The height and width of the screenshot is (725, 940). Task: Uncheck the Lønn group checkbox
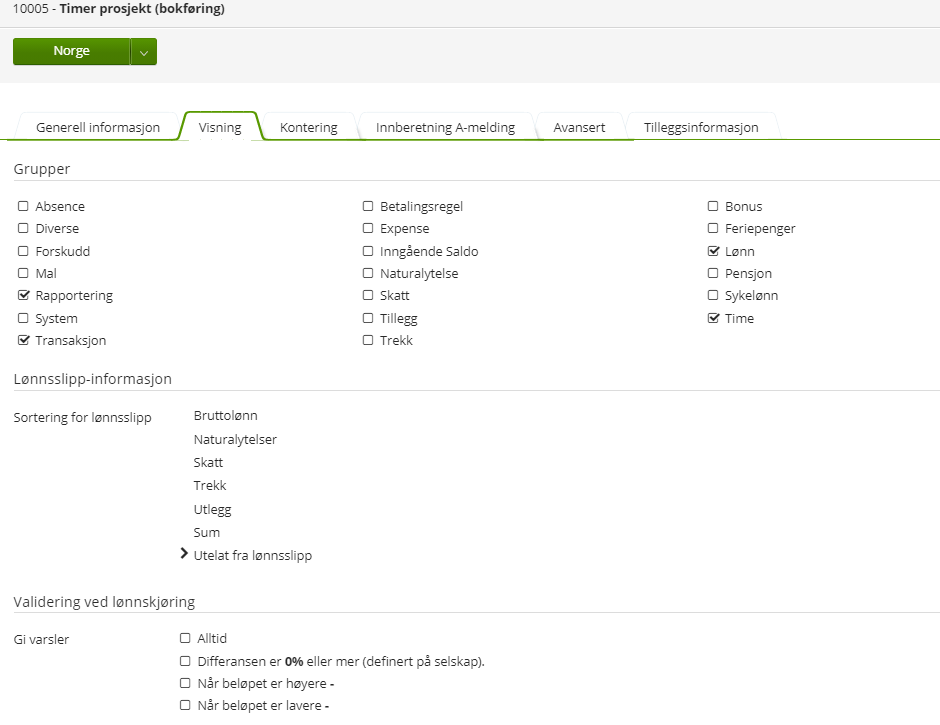click(713, 251)
